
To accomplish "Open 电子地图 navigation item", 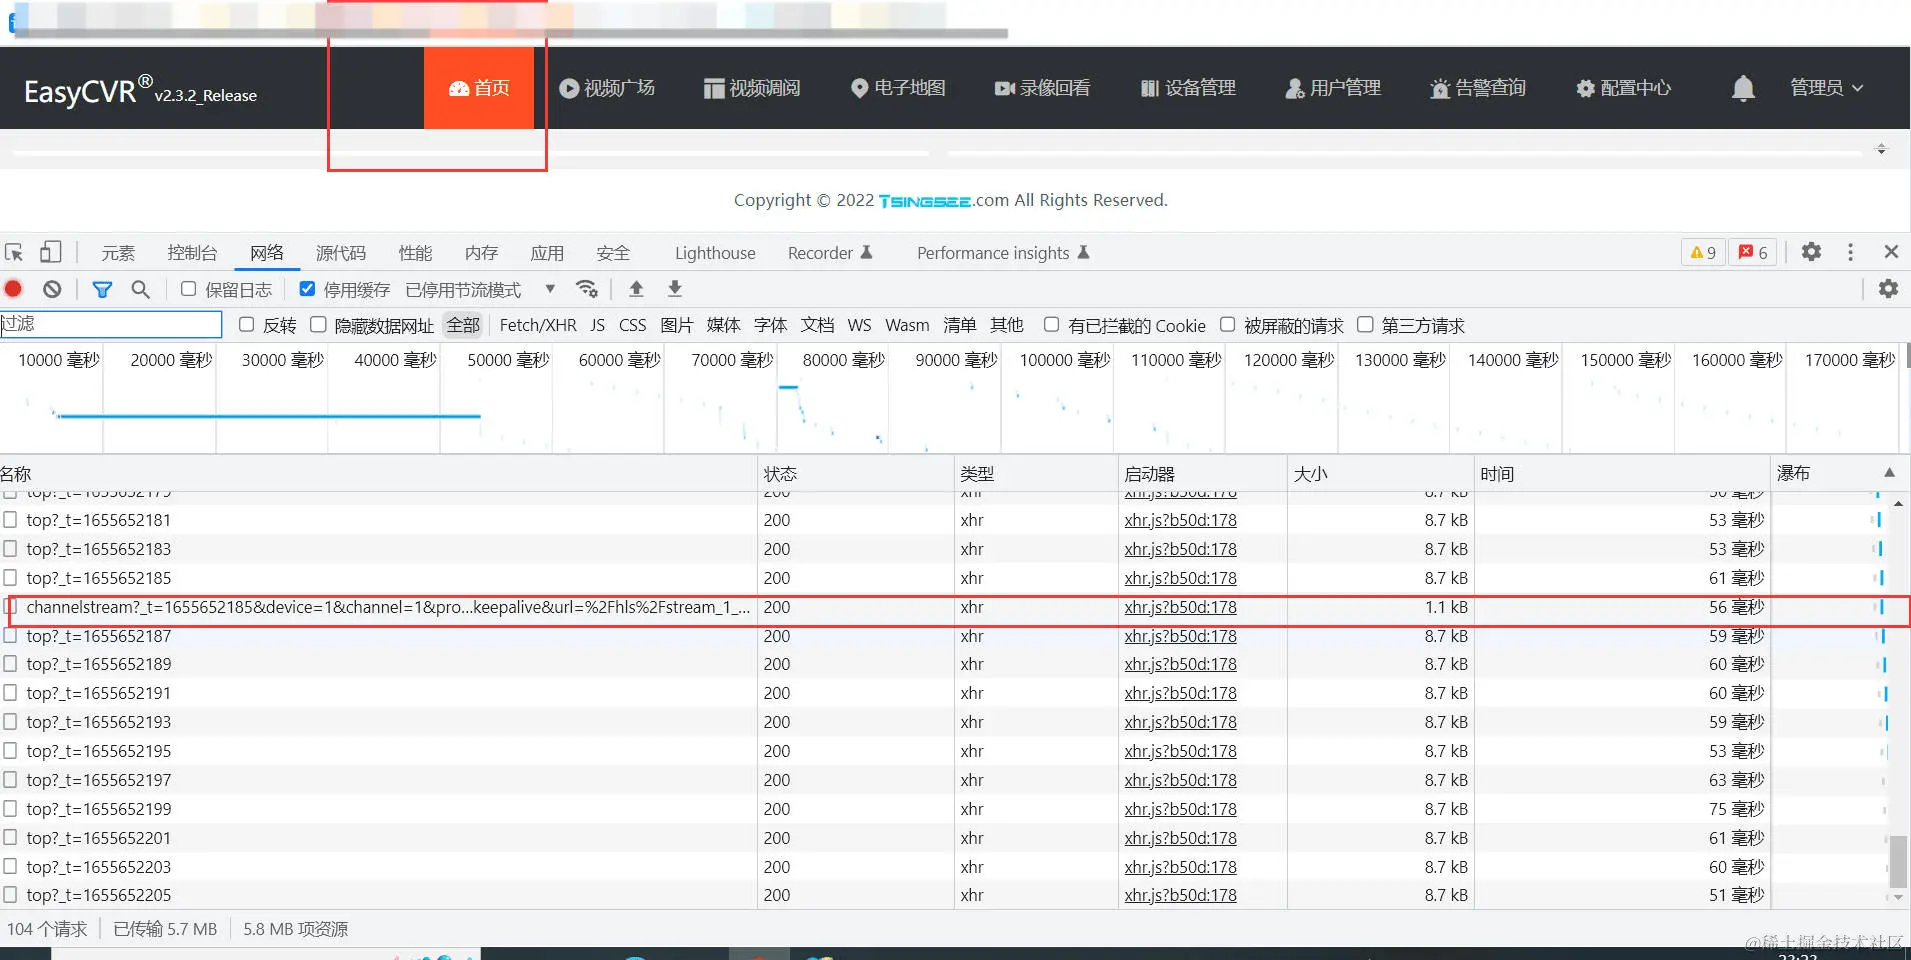I will coord(898,88).
